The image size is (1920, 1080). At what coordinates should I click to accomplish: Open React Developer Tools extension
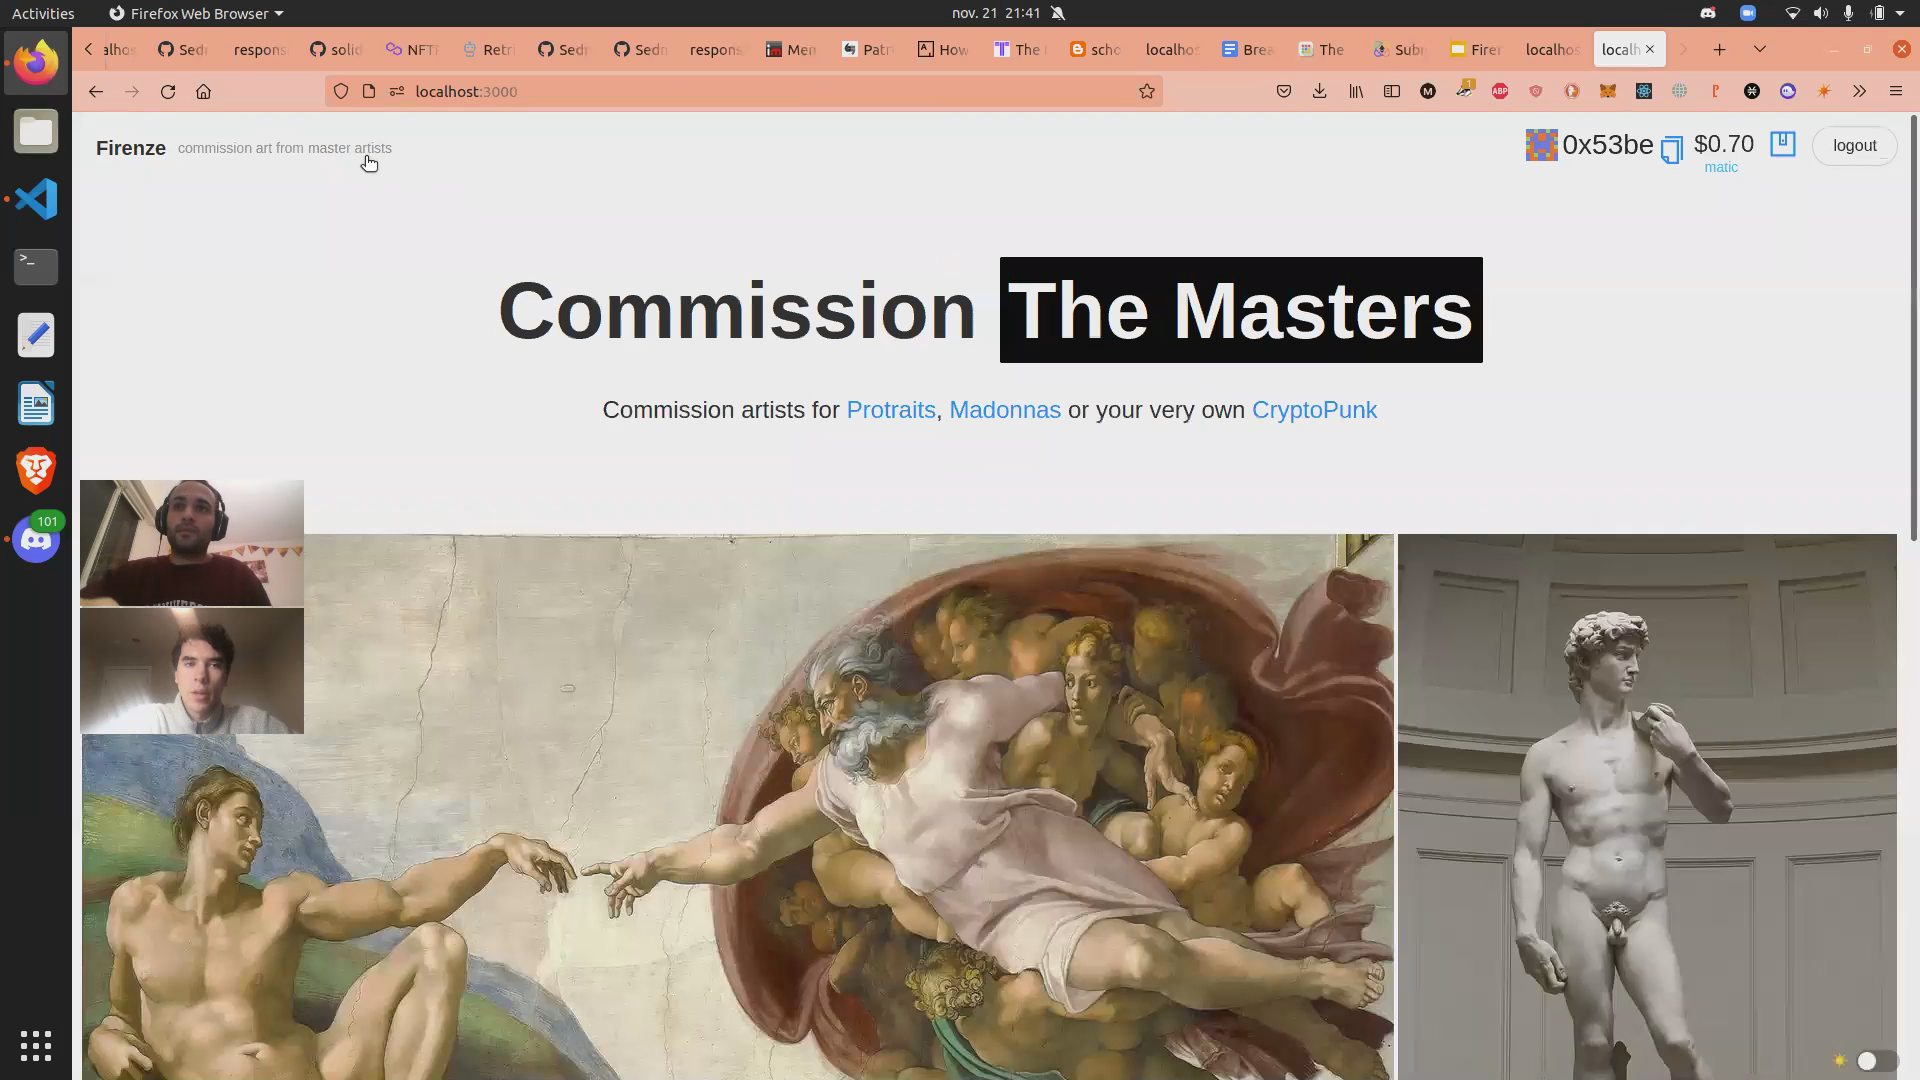point(1644,91)
